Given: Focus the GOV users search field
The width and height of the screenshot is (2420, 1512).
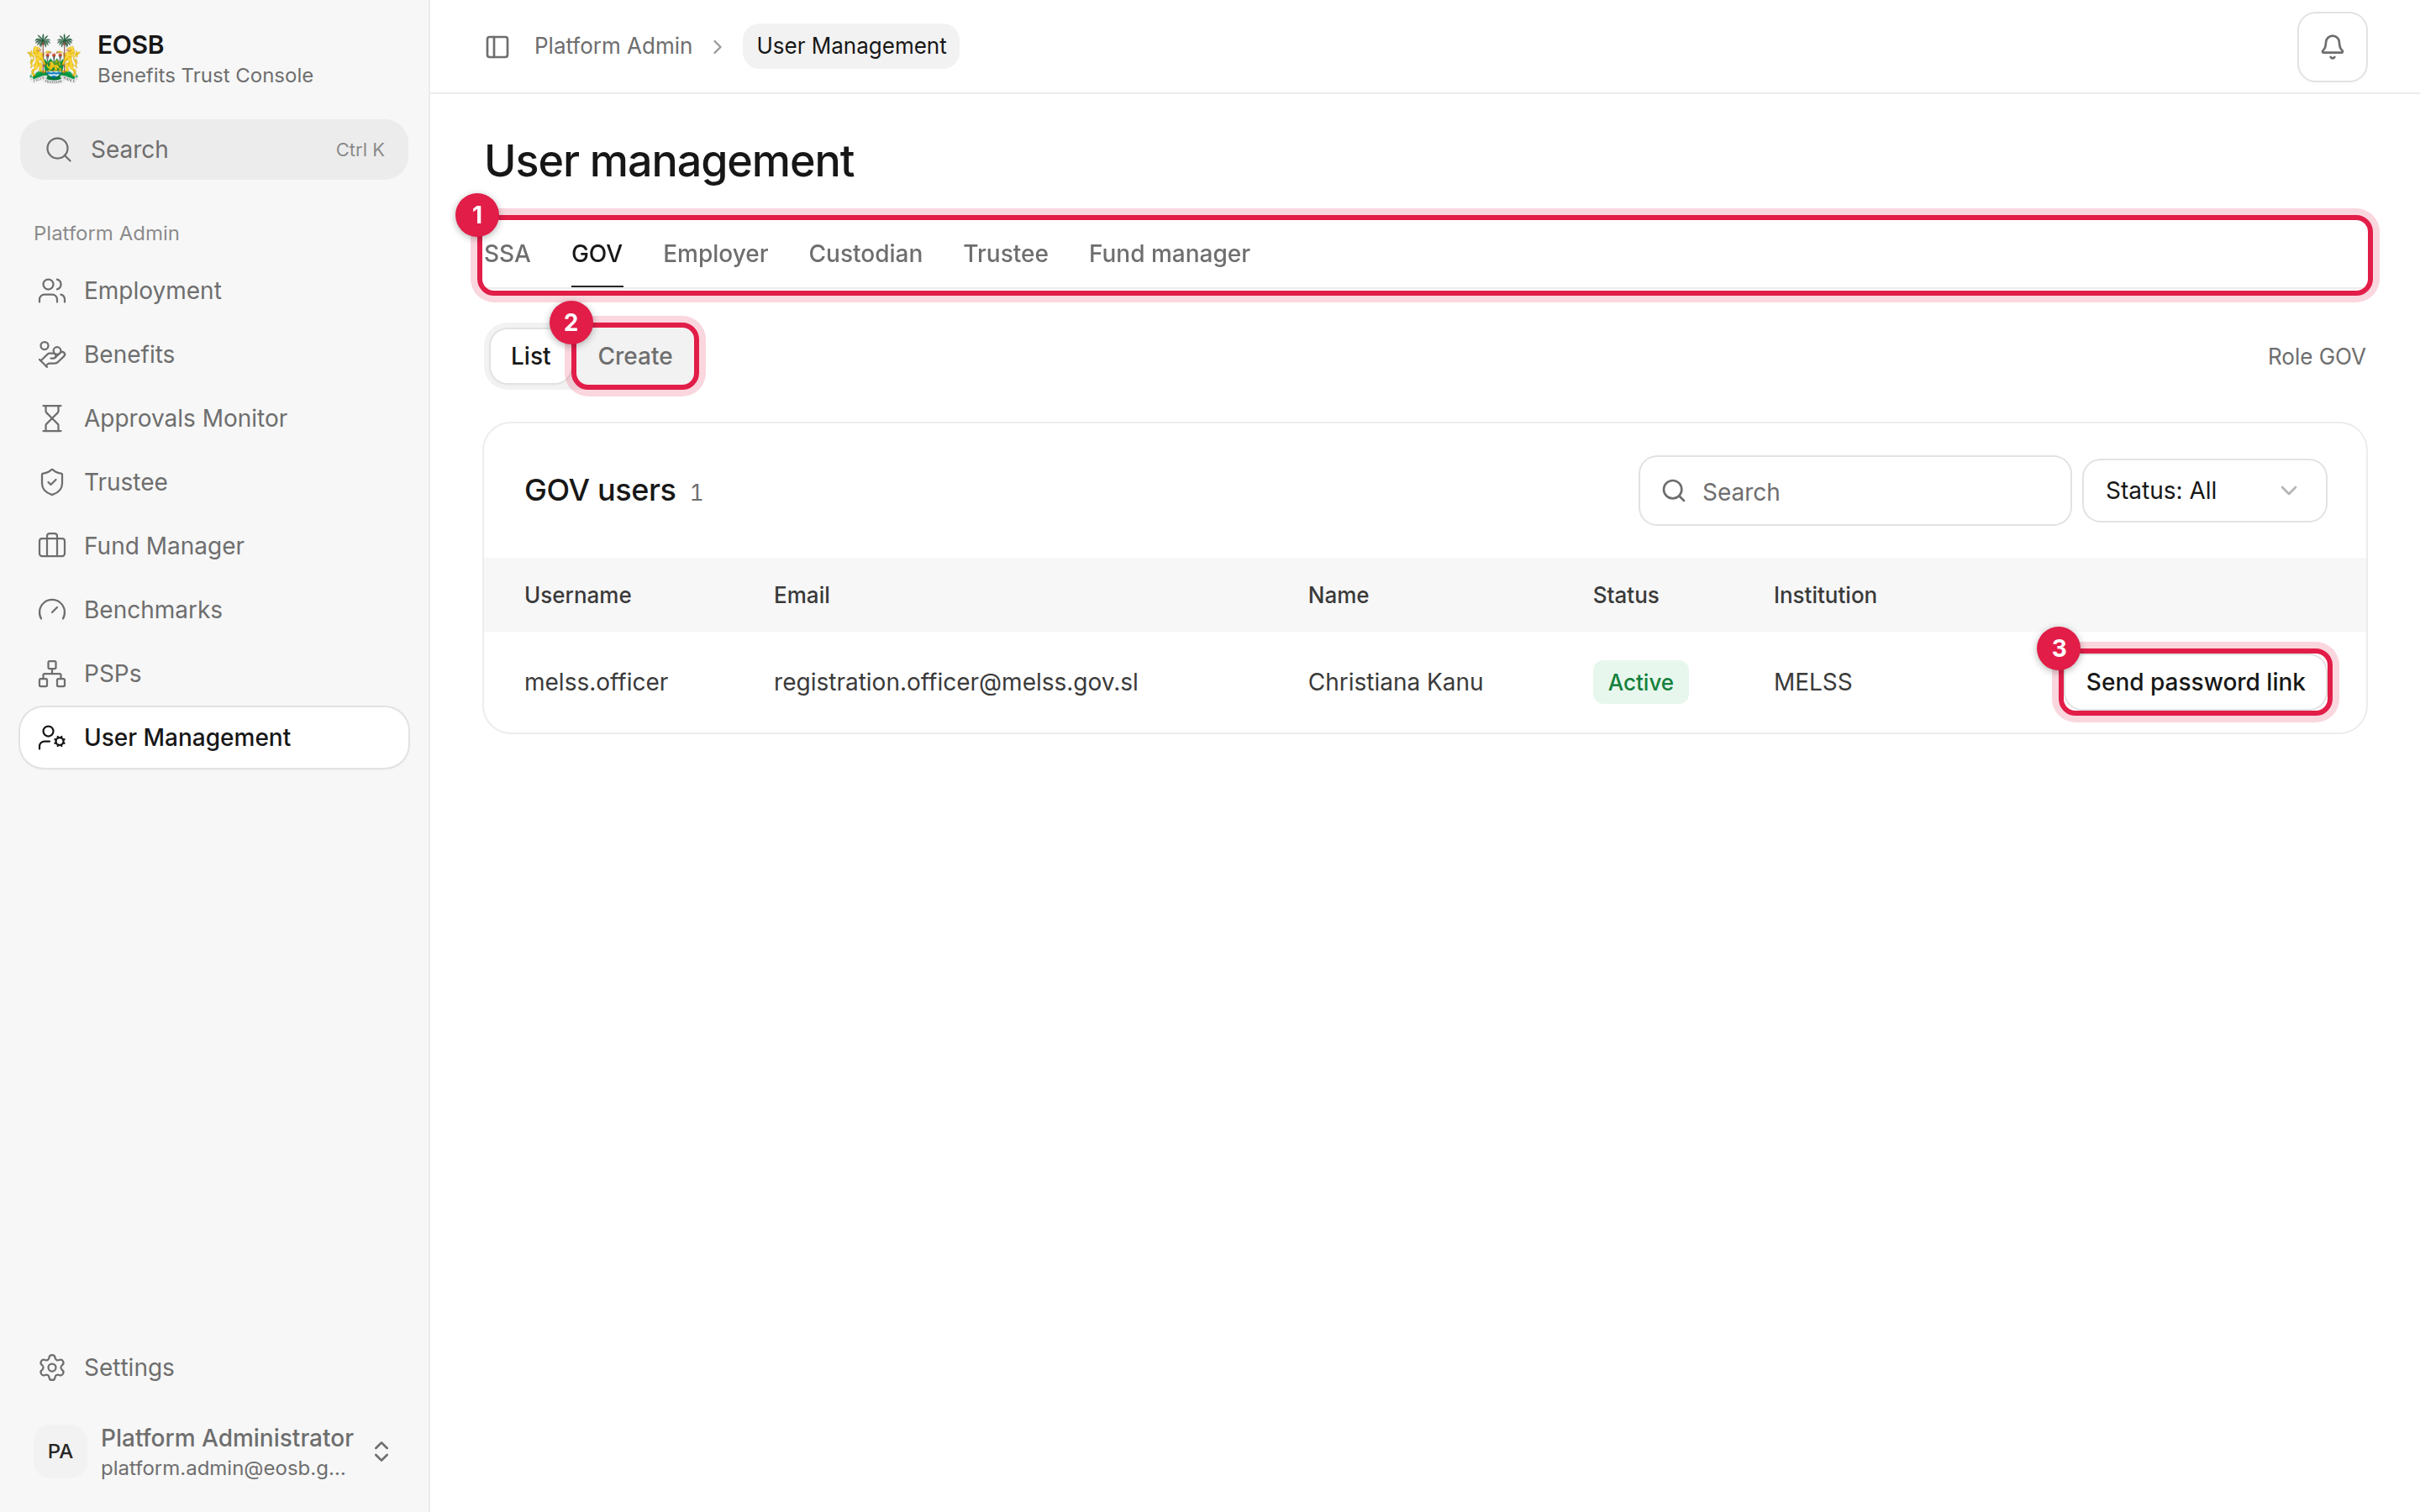Looking at the screenshot, I should tap(1854, 491).
